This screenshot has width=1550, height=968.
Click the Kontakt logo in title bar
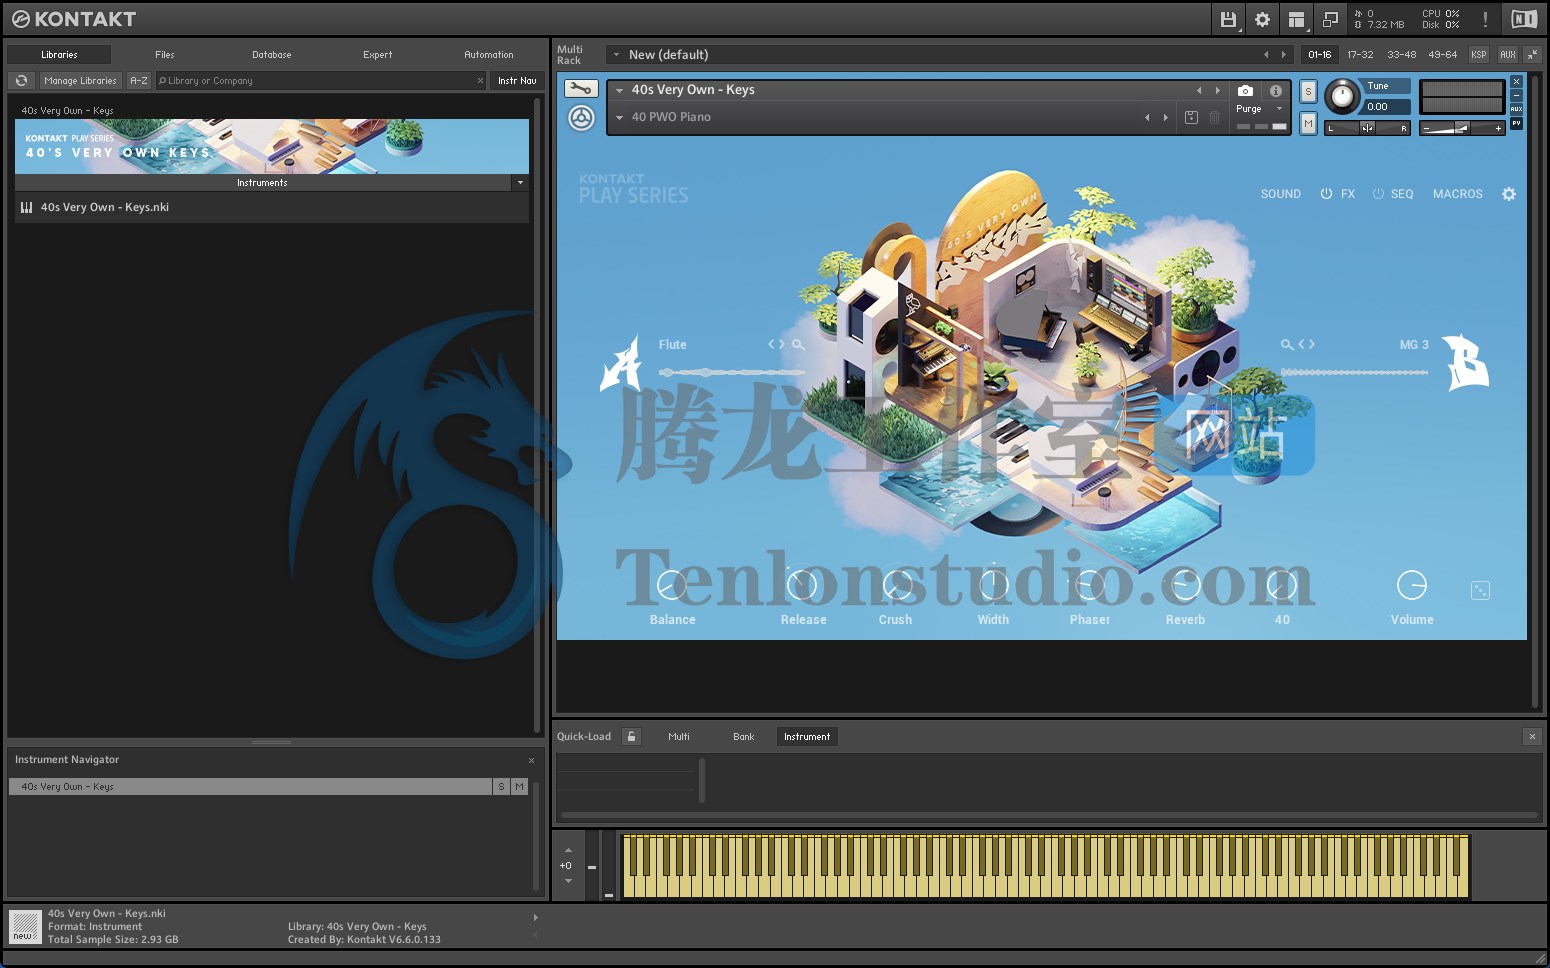click(x=21, y=19)
